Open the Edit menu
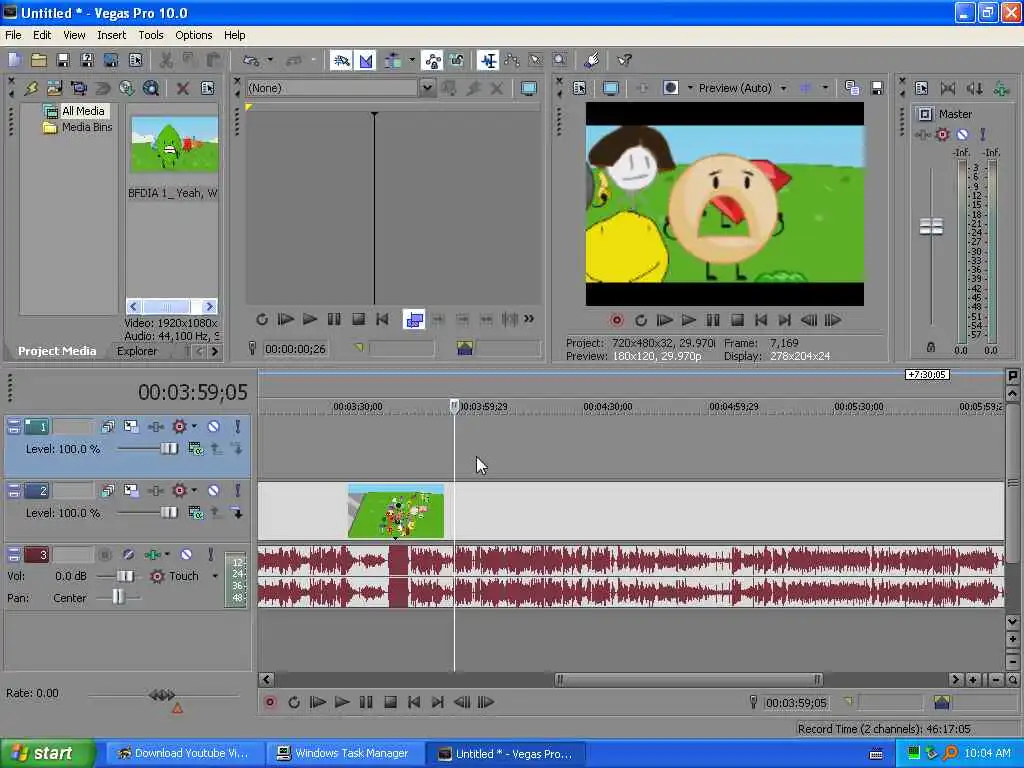The image size is (1024, 768). coord(42,35)
